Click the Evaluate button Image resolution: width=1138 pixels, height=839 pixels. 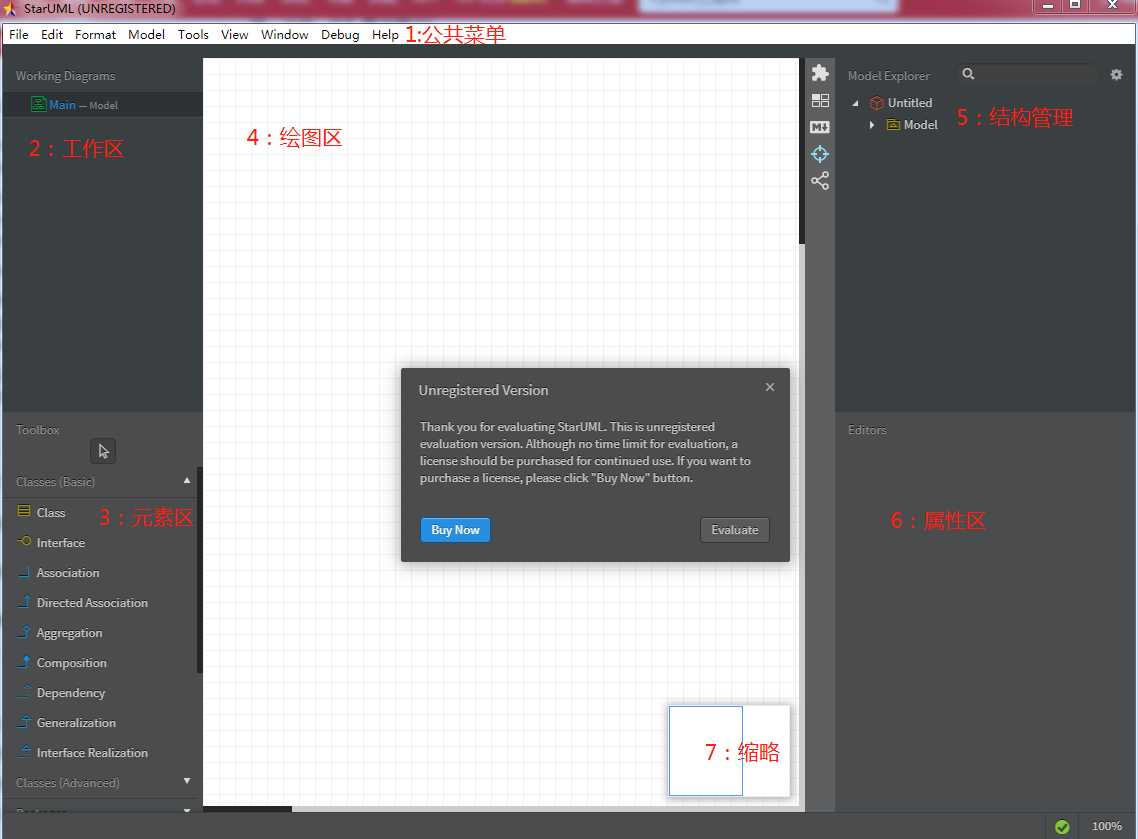(734, 530)
